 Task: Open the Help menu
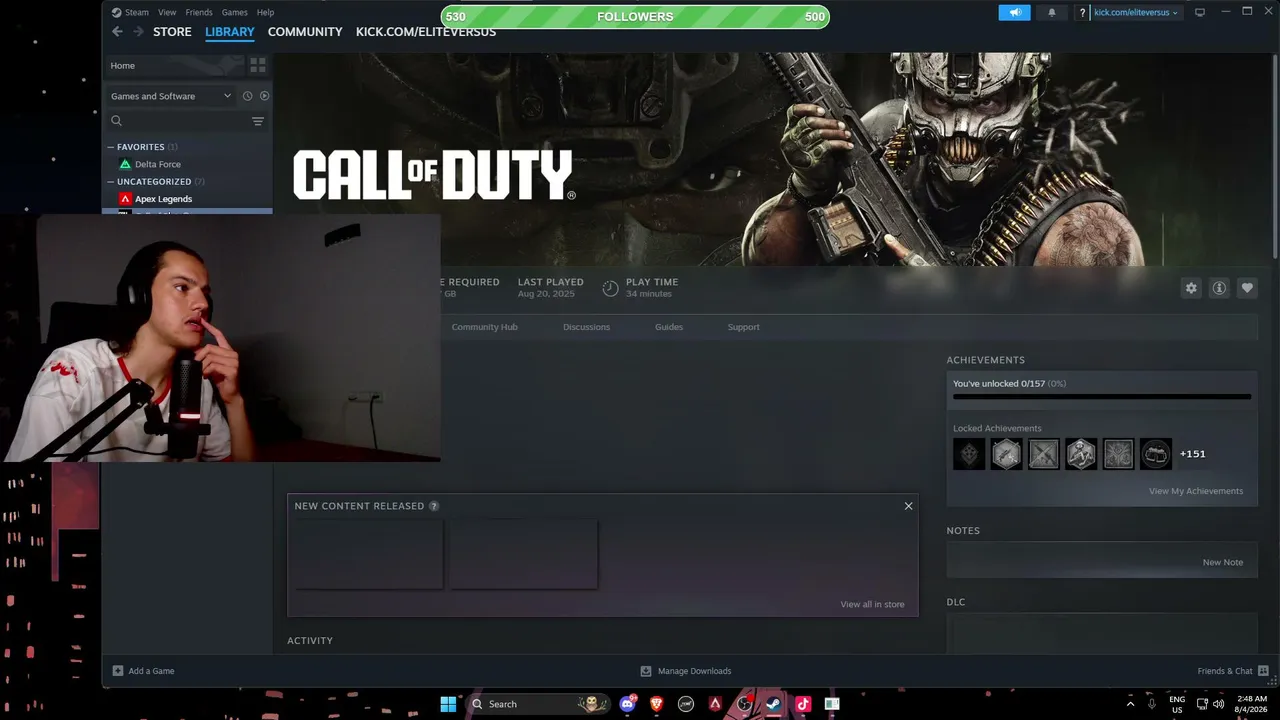coord(265,12)
